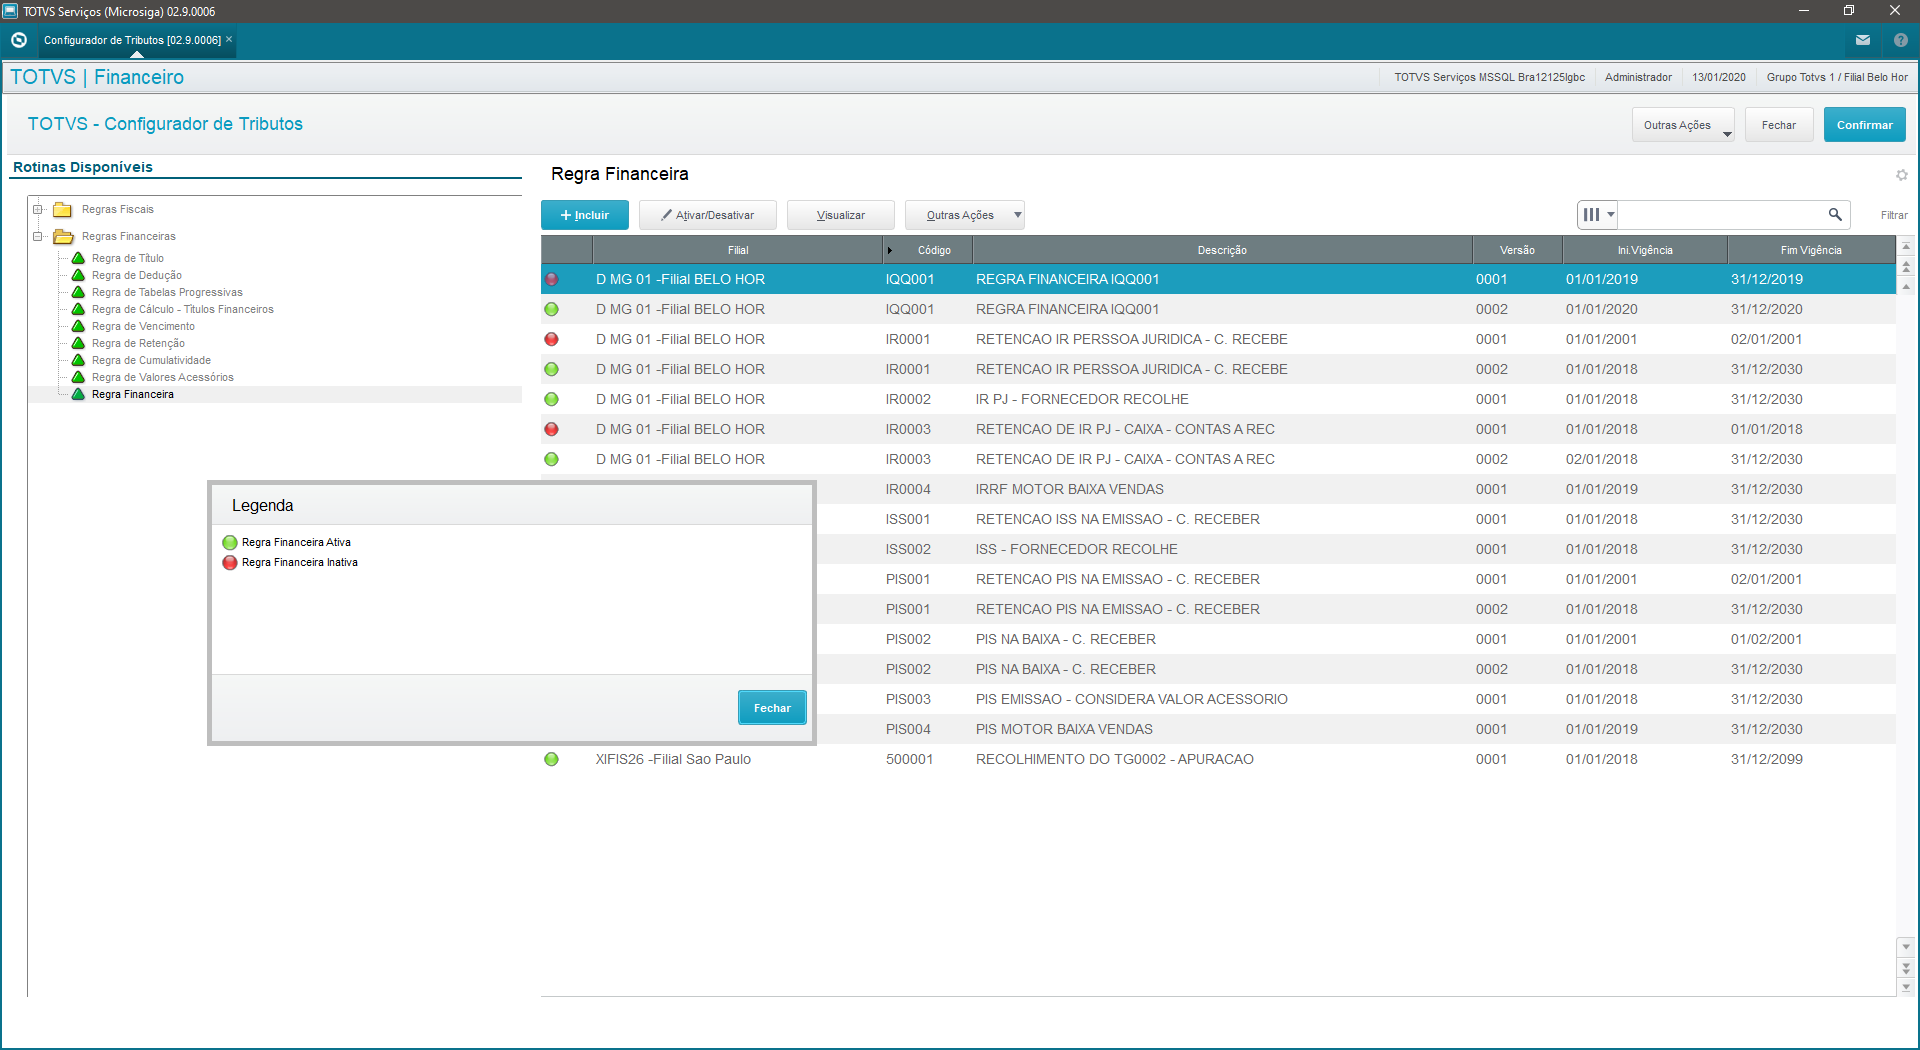This screenshot has height=1050, width=1920.
Task: Select Regra de Cálculo - Títulos Financeiros
Action: point(183,309)
